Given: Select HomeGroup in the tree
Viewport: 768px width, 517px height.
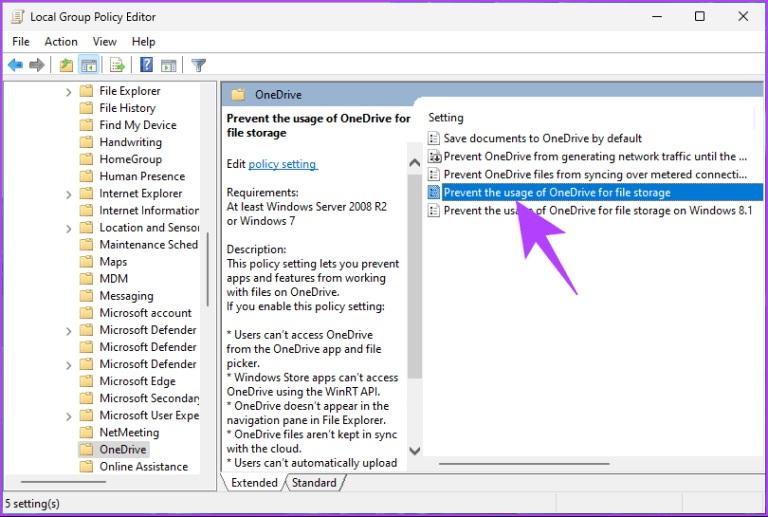Looking at the screenshot, I should (130, 159).
